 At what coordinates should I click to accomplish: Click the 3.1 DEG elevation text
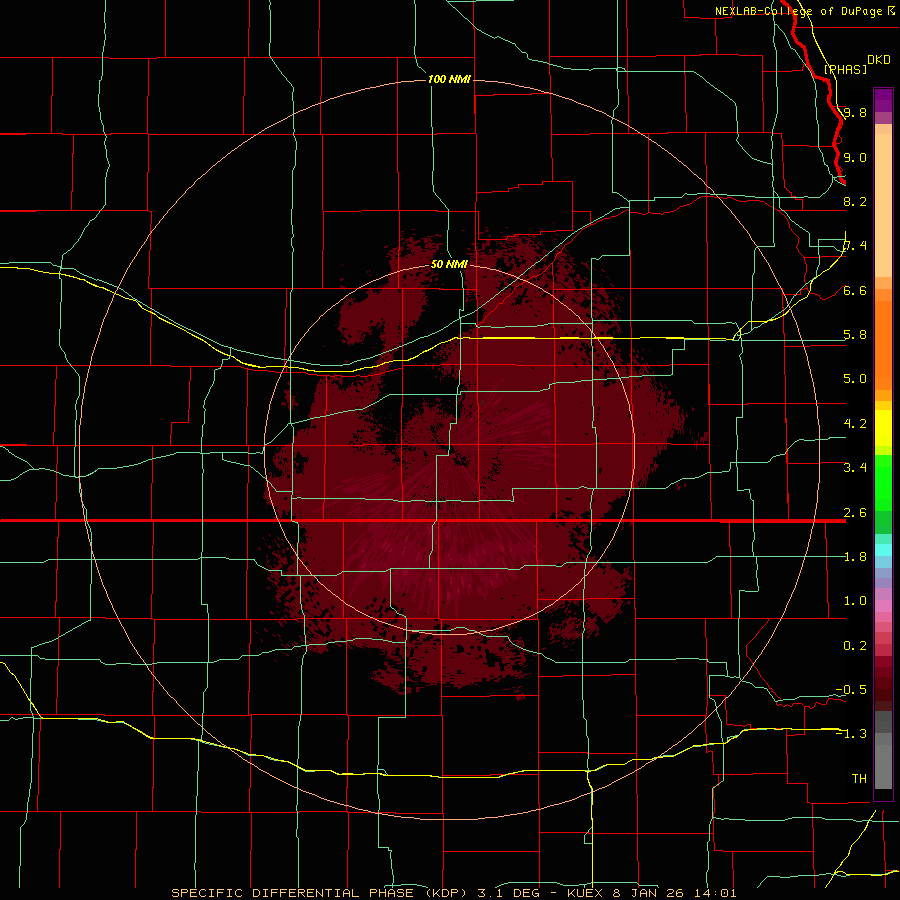(x=509, y=893)
